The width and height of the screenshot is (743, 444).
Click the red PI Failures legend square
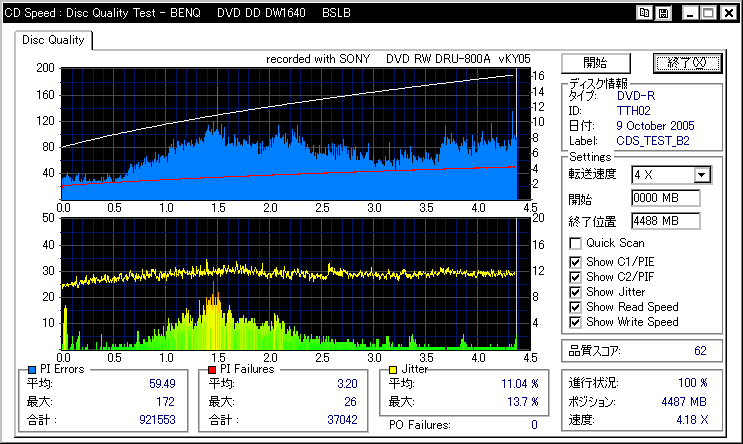pos(212,370)
